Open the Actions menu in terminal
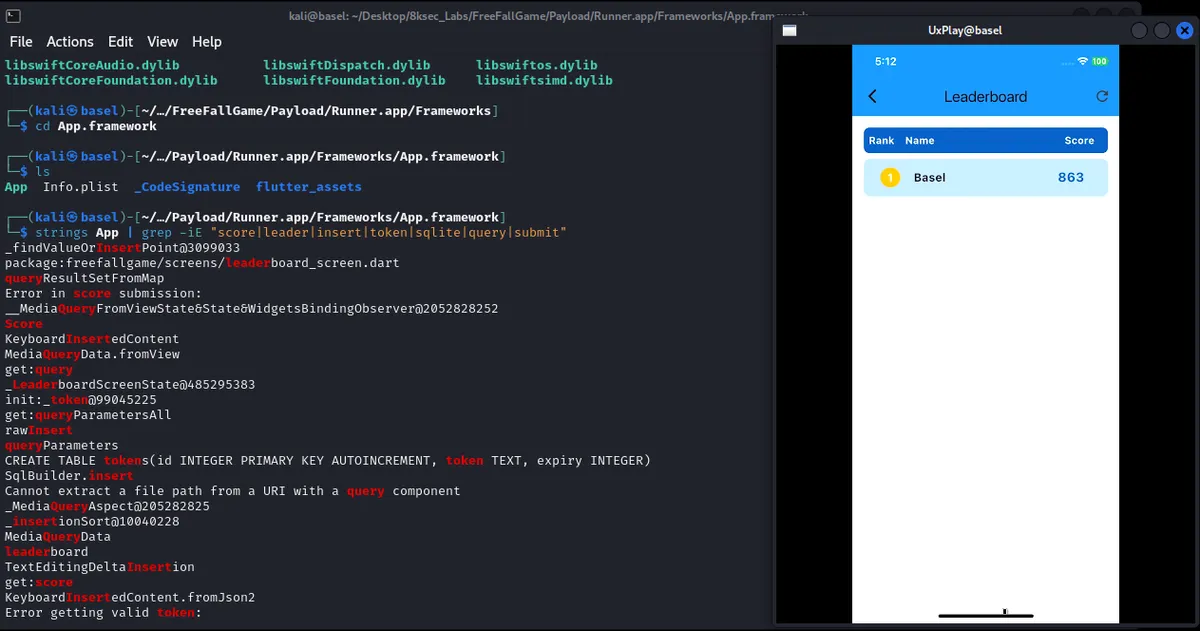 click(70, 42)
